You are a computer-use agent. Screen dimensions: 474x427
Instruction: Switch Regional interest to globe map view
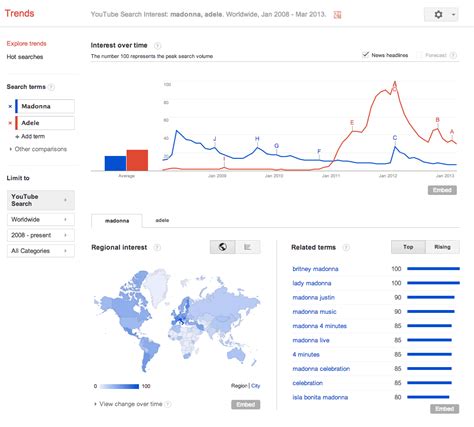coord(223,247)
